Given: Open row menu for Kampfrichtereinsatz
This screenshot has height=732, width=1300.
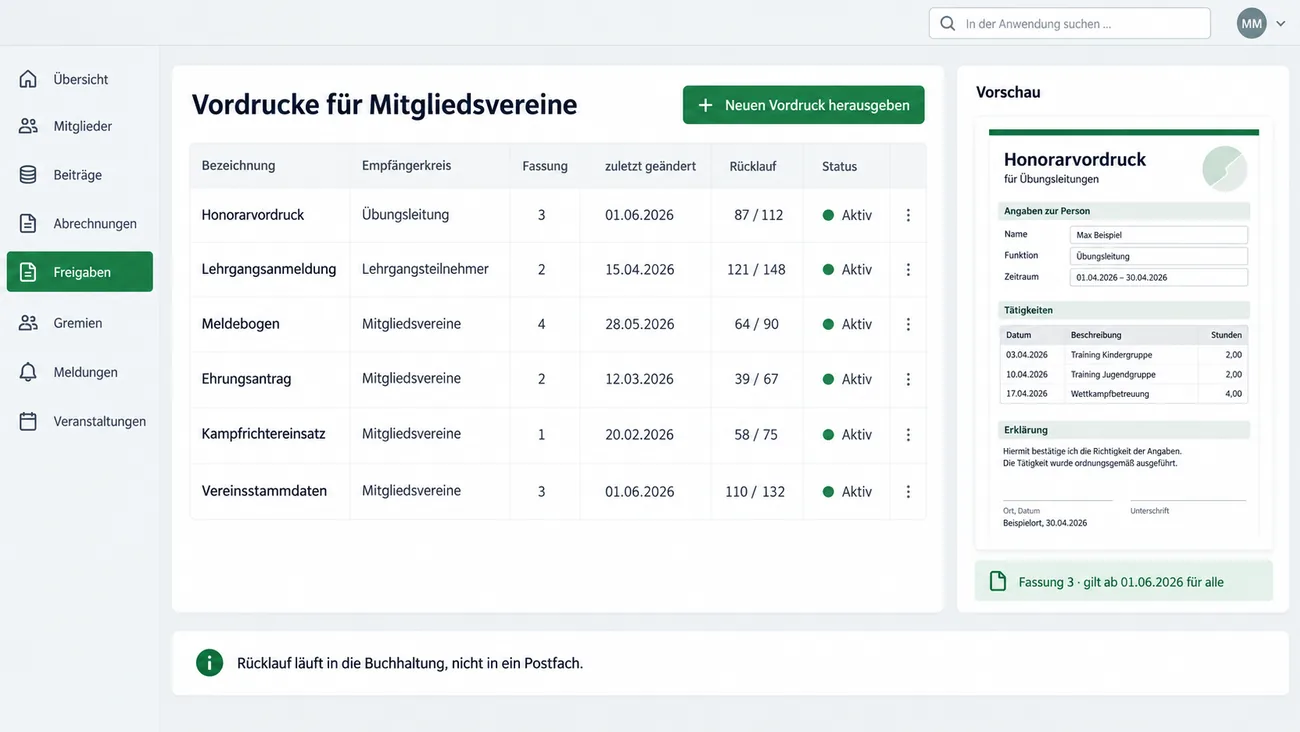Looking at the screenshot, I should click(908, 435).
